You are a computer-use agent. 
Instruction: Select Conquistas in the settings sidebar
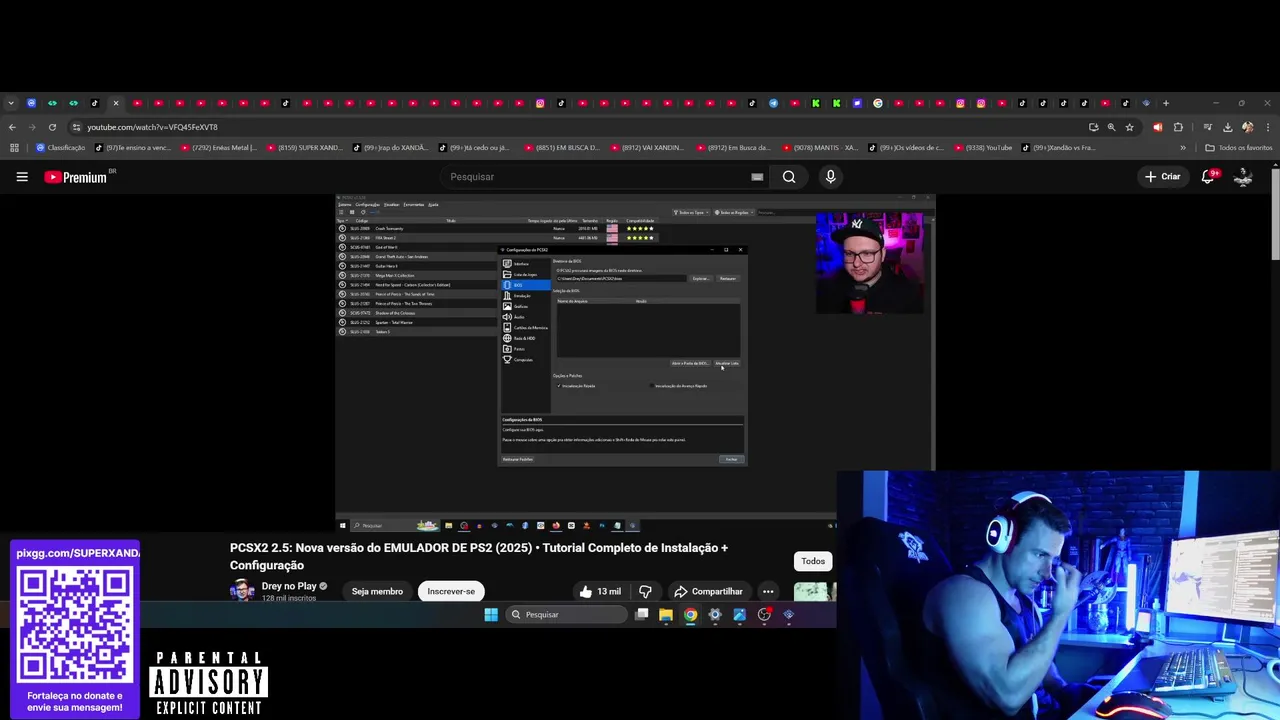[525, 359]
